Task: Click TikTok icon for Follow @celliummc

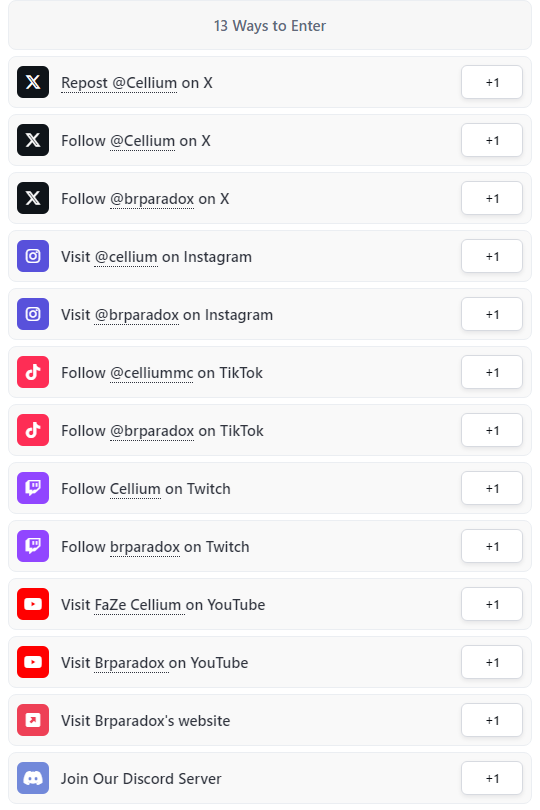Action: coord(33,372)
